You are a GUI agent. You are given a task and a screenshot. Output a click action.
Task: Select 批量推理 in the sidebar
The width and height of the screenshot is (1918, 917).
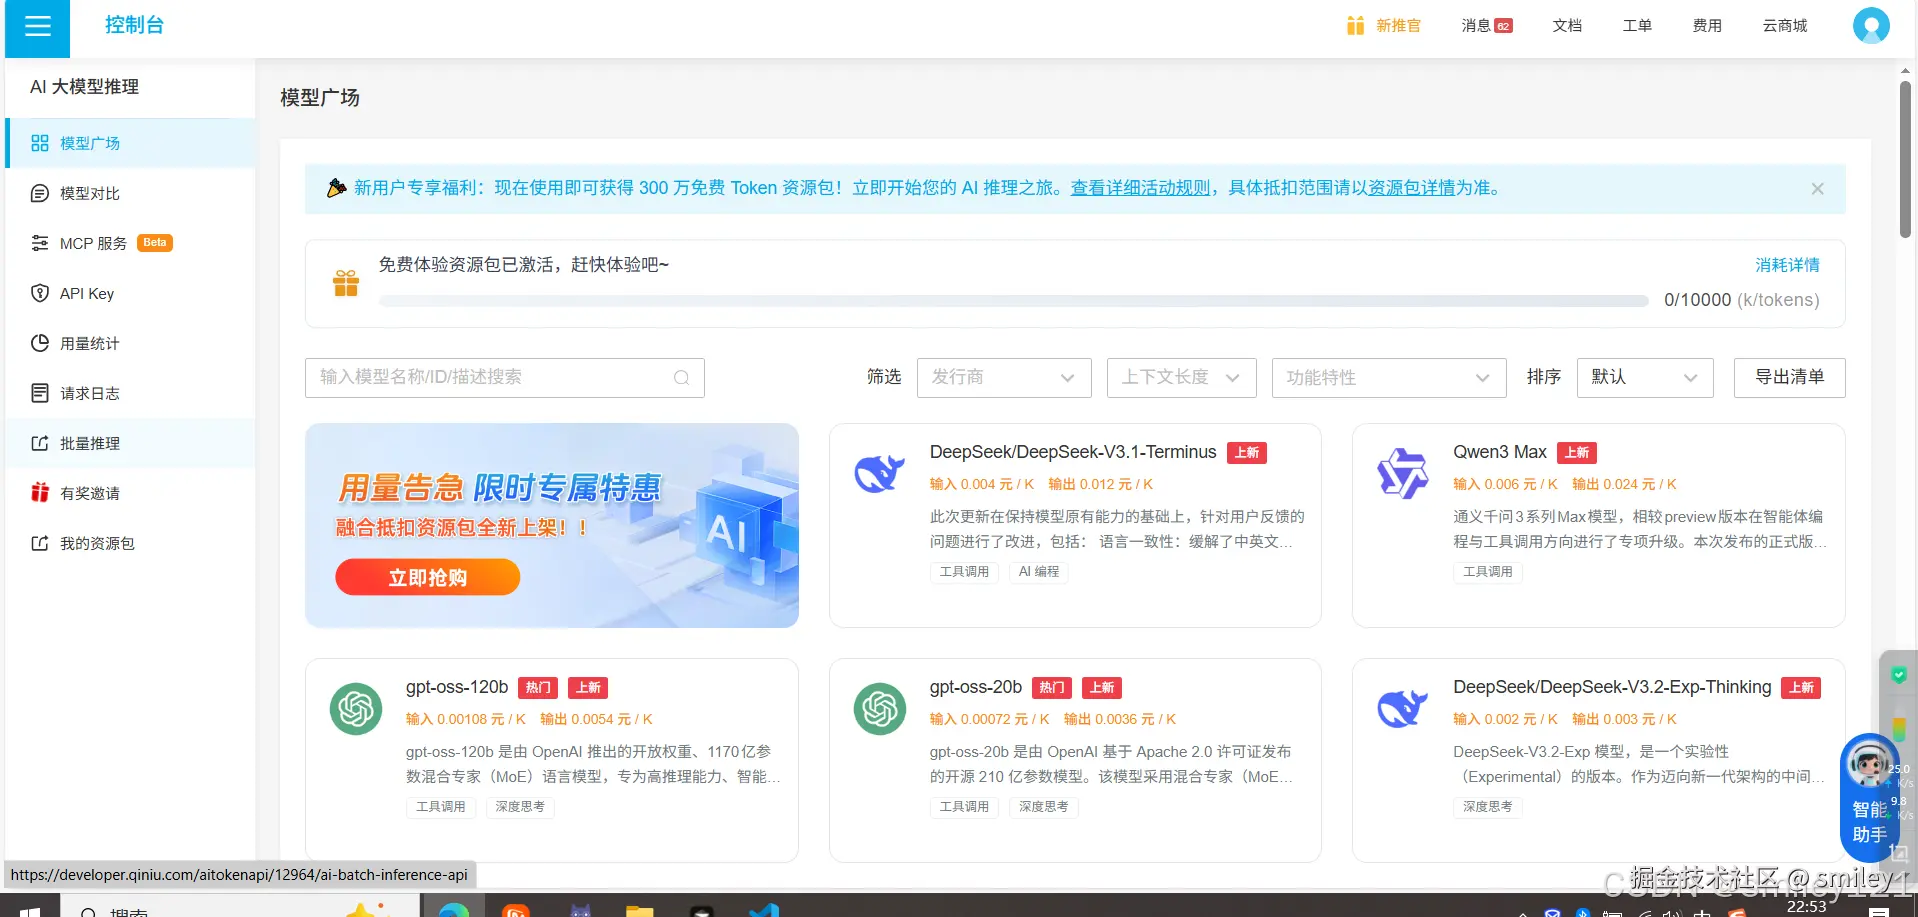click(130, 443)
